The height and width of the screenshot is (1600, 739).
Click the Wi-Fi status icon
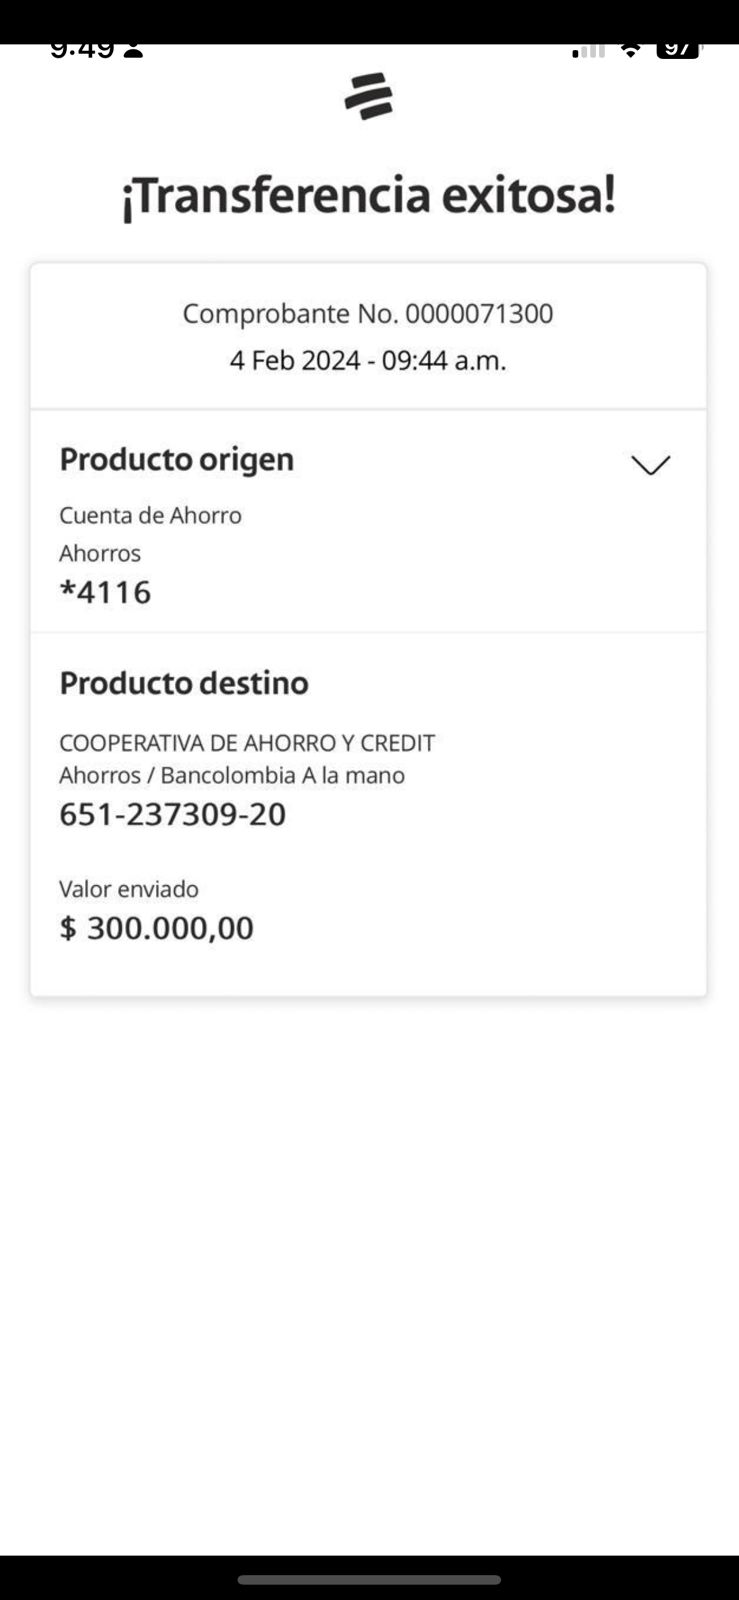pos(630,49)
